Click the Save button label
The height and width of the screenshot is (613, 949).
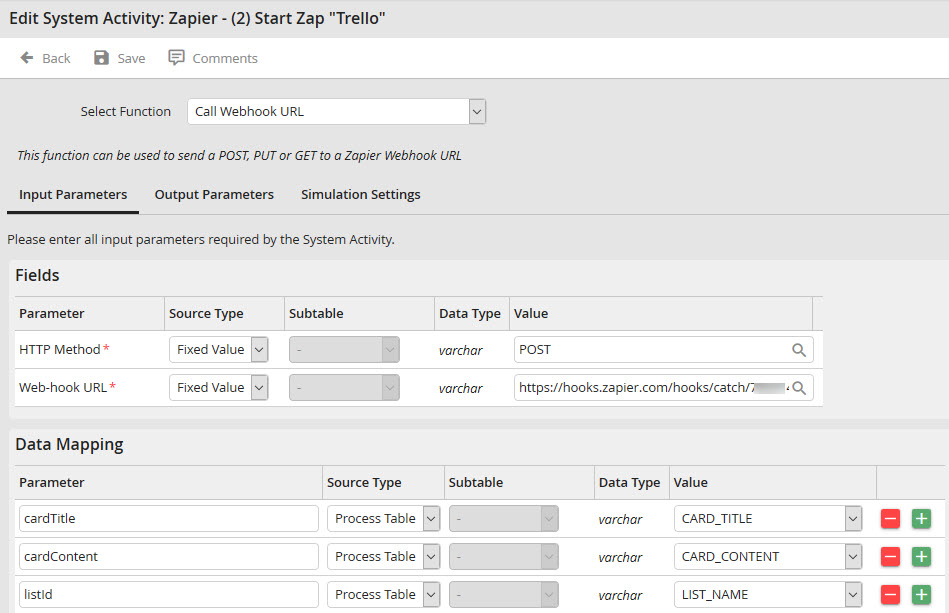pyautogui.click(x=131, y=59)
